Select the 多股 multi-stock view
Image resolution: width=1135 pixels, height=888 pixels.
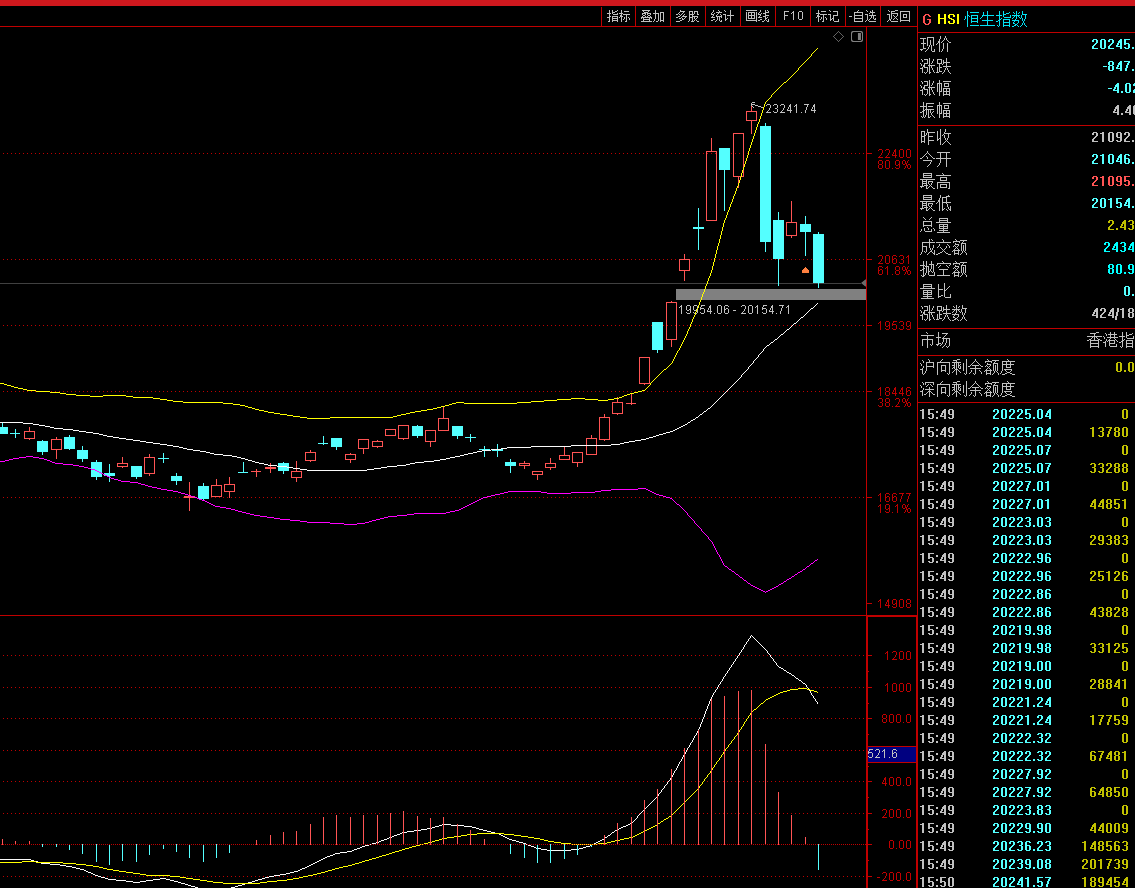pyautogui.click(x=687, y=16)
